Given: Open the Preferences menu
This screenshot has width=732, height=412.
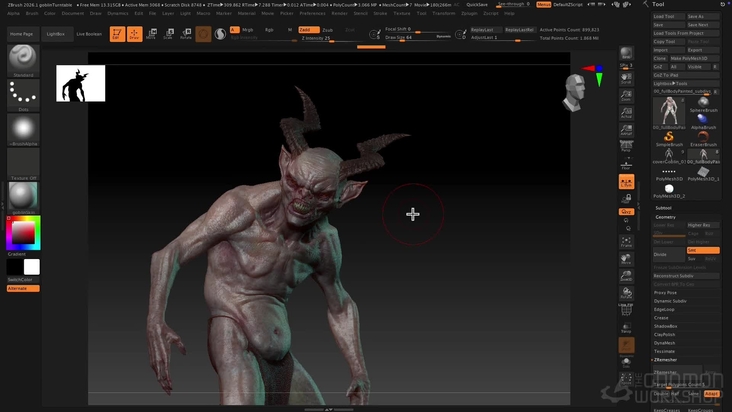Looking at the screenshot, I should click(312, 14).
